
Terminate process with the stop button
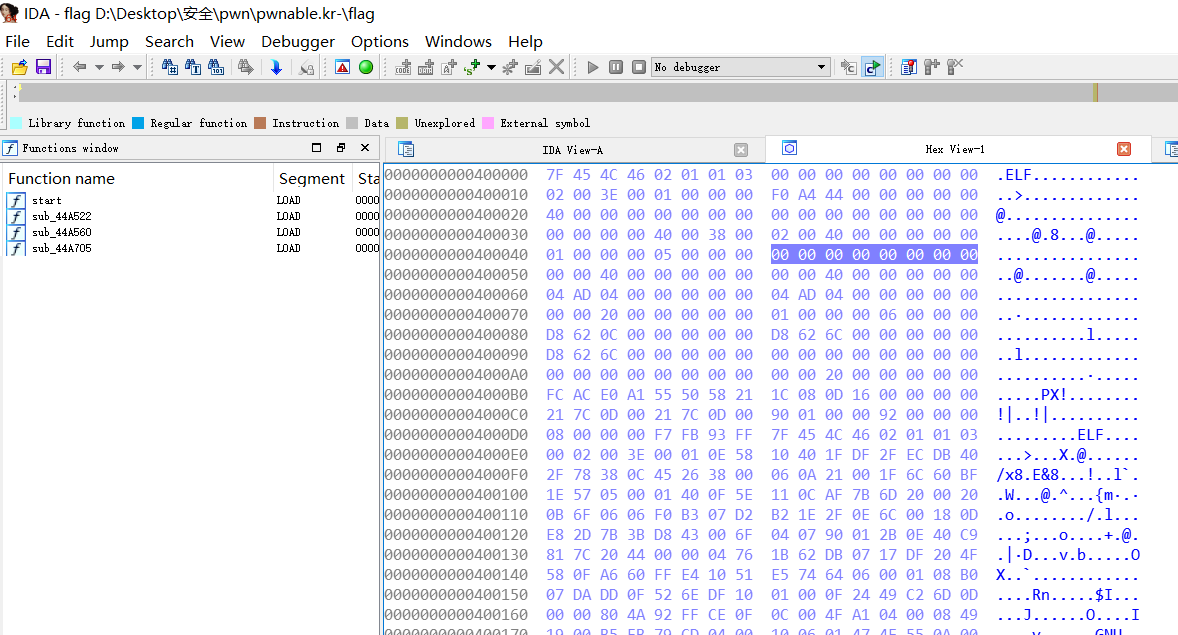639,67
